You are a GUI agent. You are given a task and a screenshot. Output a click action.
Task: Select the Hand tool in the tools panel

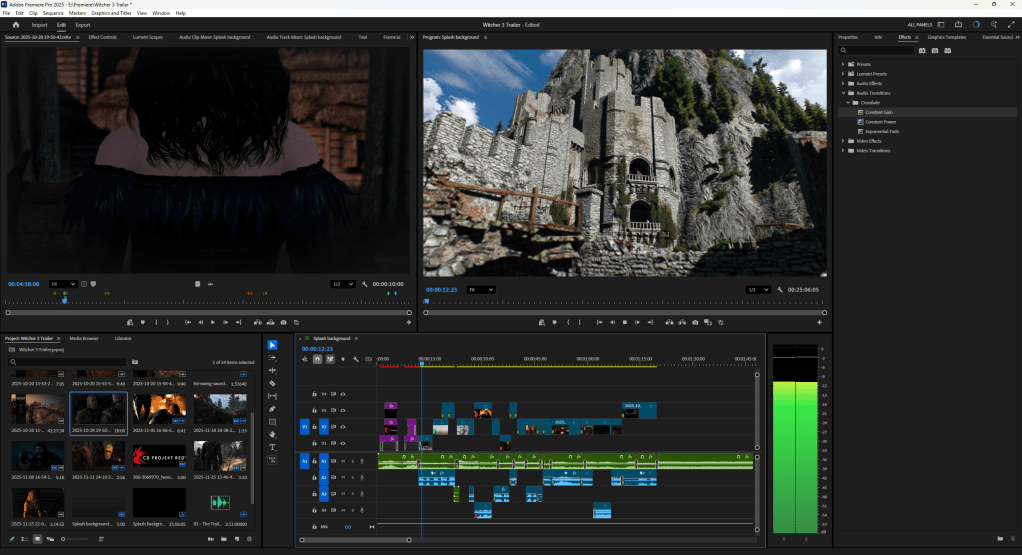tap(272, 434)
